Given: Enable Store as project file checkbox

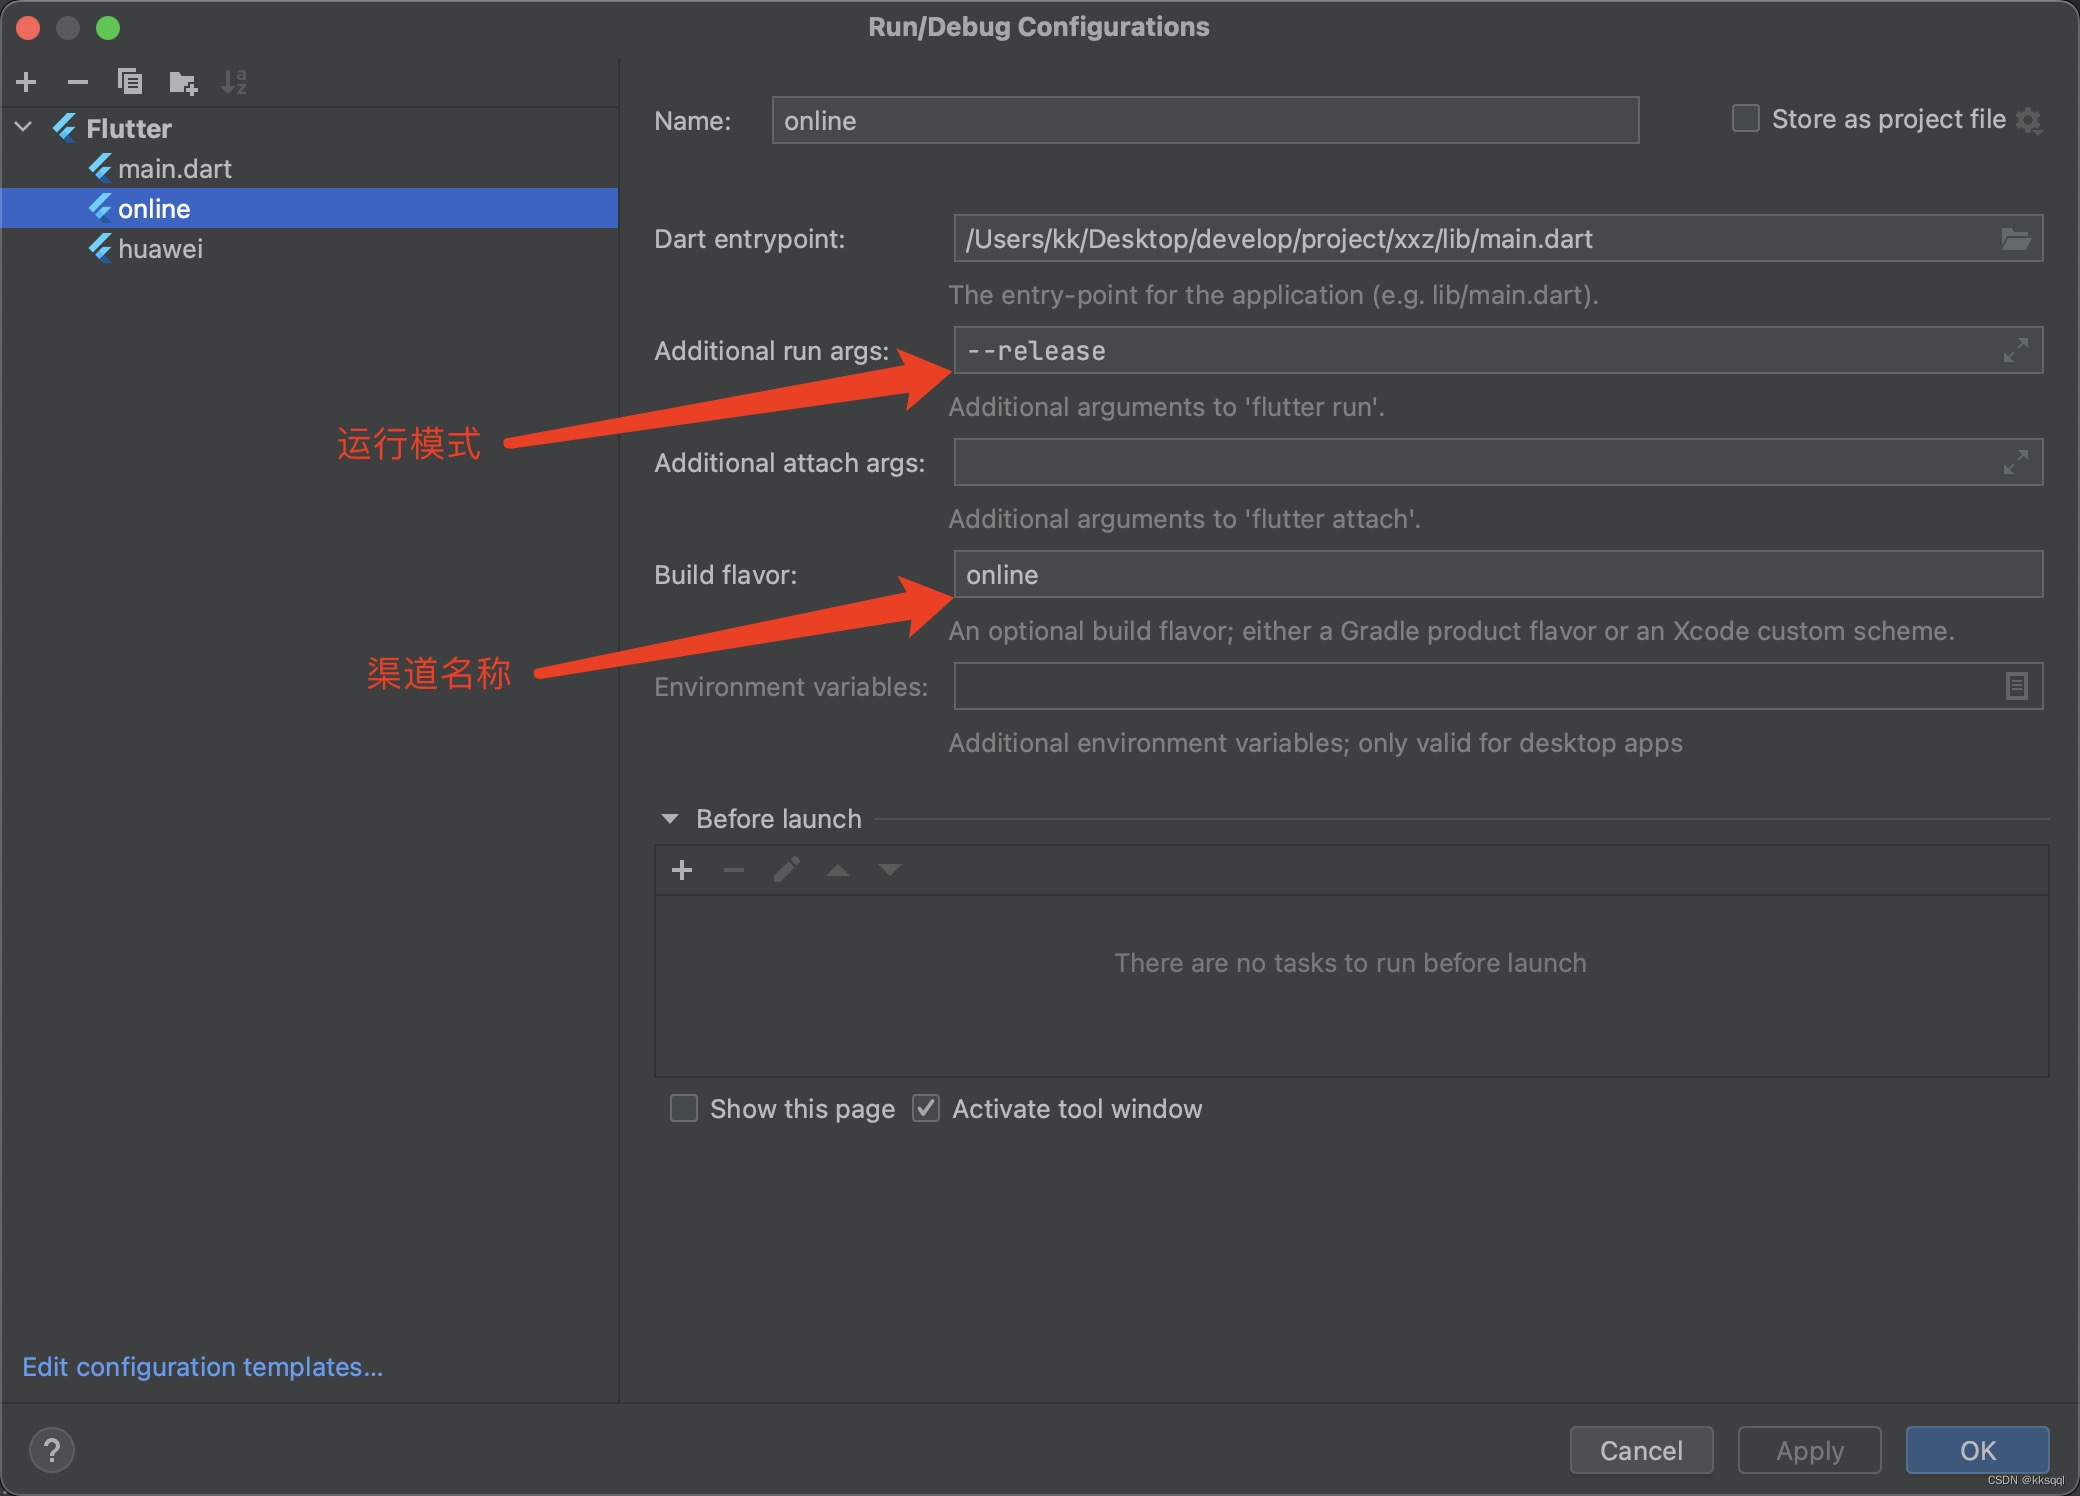Looking at the screenshot, I should [x=1745, y=119].
